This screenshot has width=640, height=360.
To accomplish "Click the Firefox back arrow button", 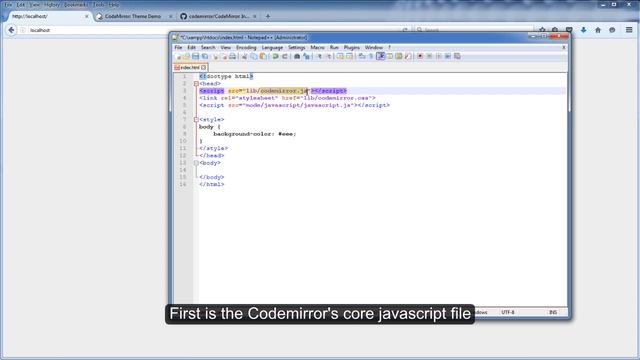I will [11, 30].
